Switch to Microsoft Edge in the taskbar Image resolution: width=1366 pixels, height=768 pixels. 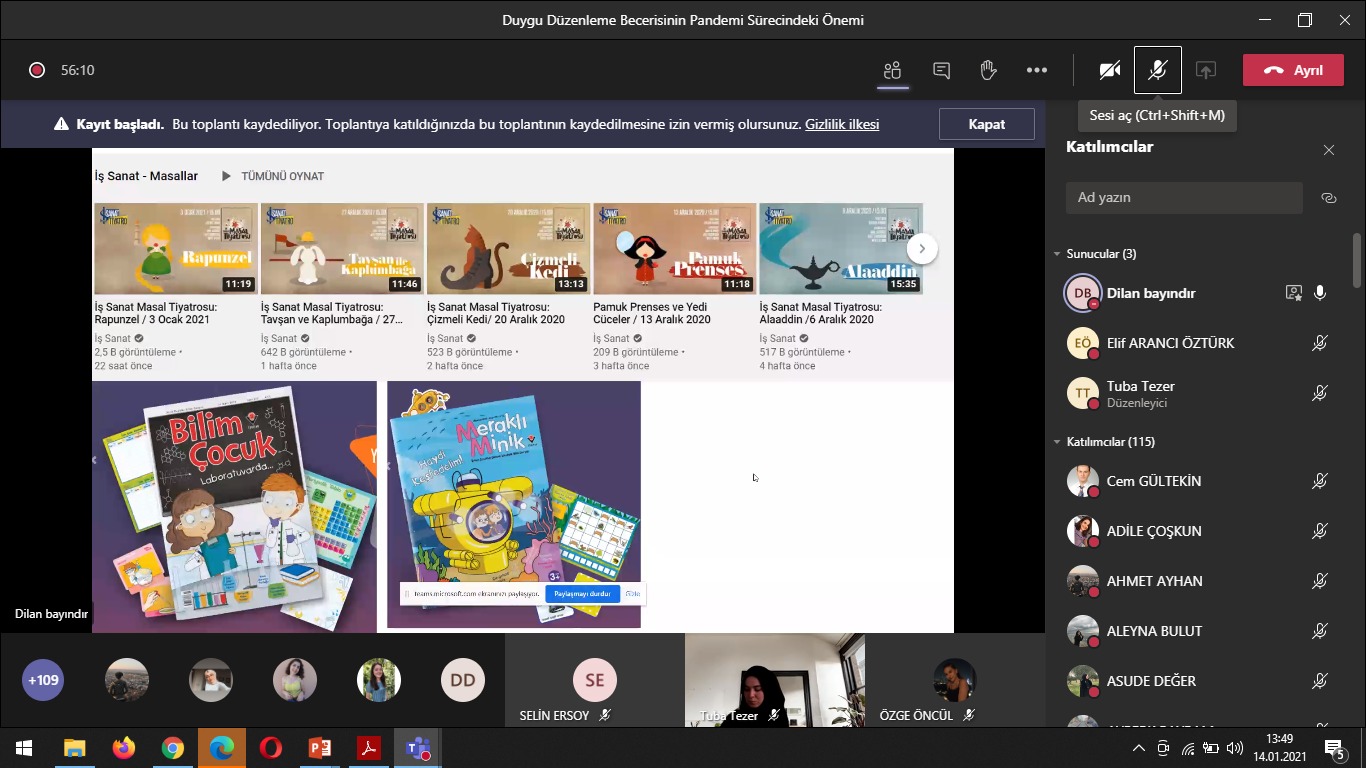click(x=221, y=748)
